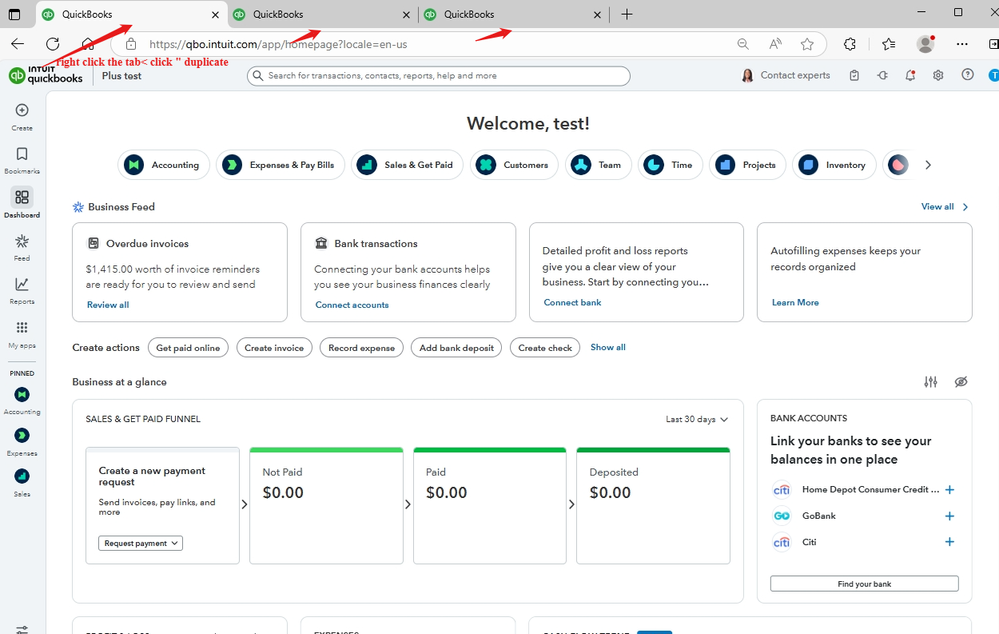Open a new browser tab
This screenshot has height=634, width=999.
click(x=627, y=14)
